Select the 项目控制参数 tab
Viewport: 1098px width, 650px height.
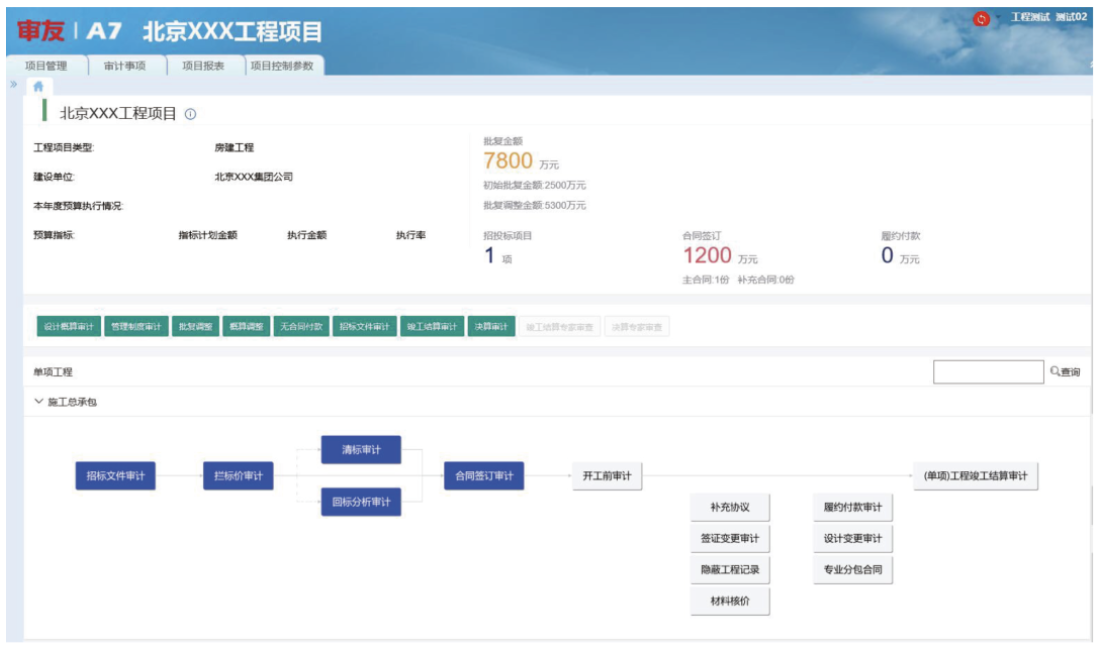(x=281, y=66)
